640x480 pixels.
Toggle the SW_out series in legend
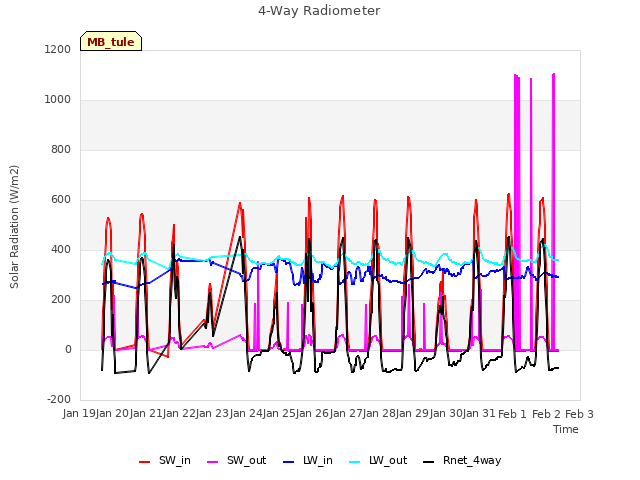tap(237, 461)
